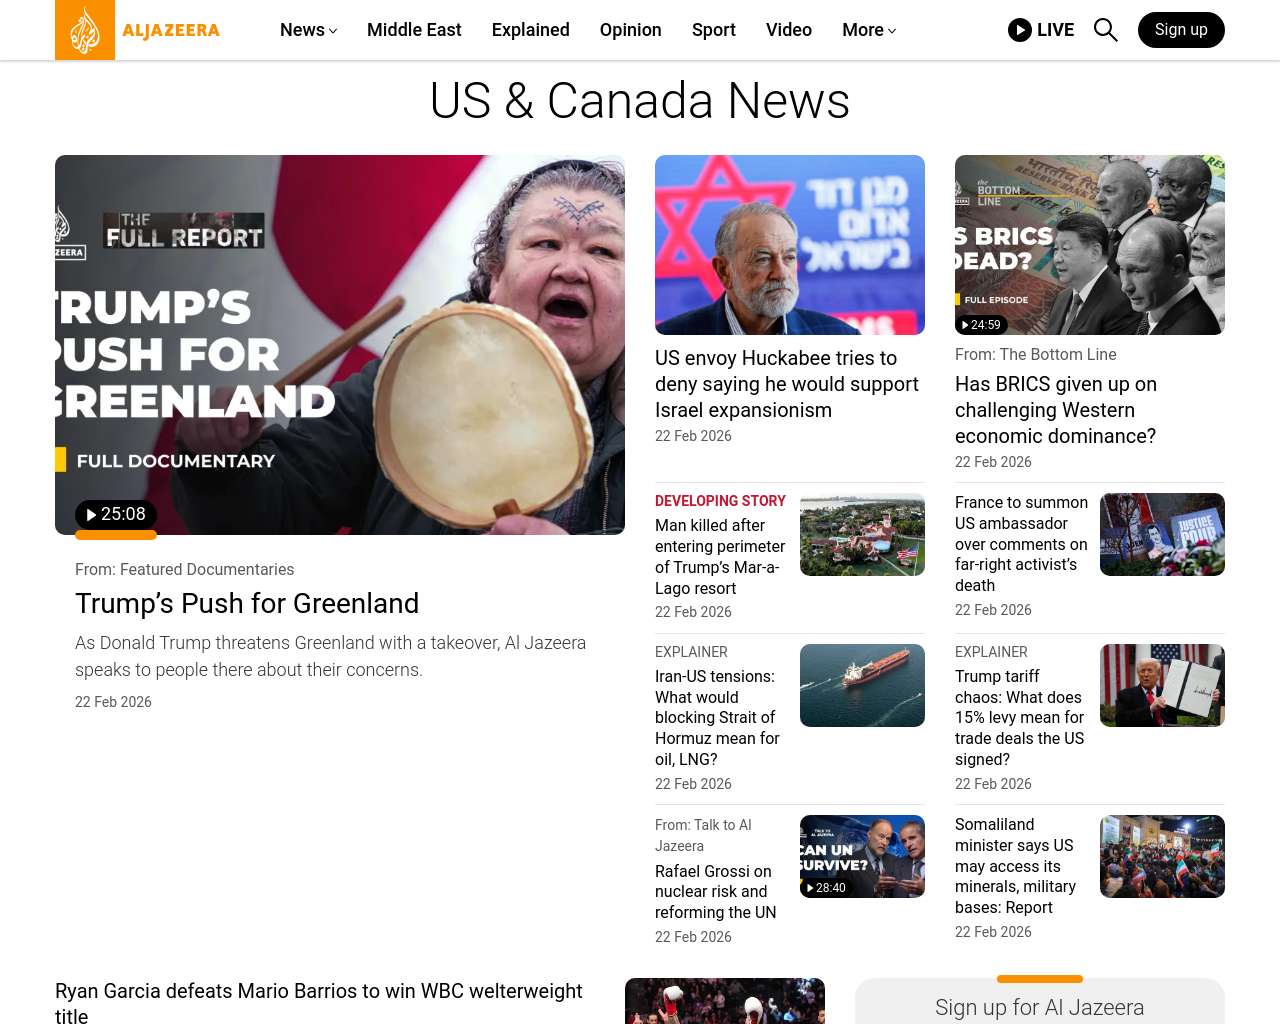Open Trump tariff chaos explainer thumbnail
Viewport: 1280px width, 1024px height.
(1162, 685)
